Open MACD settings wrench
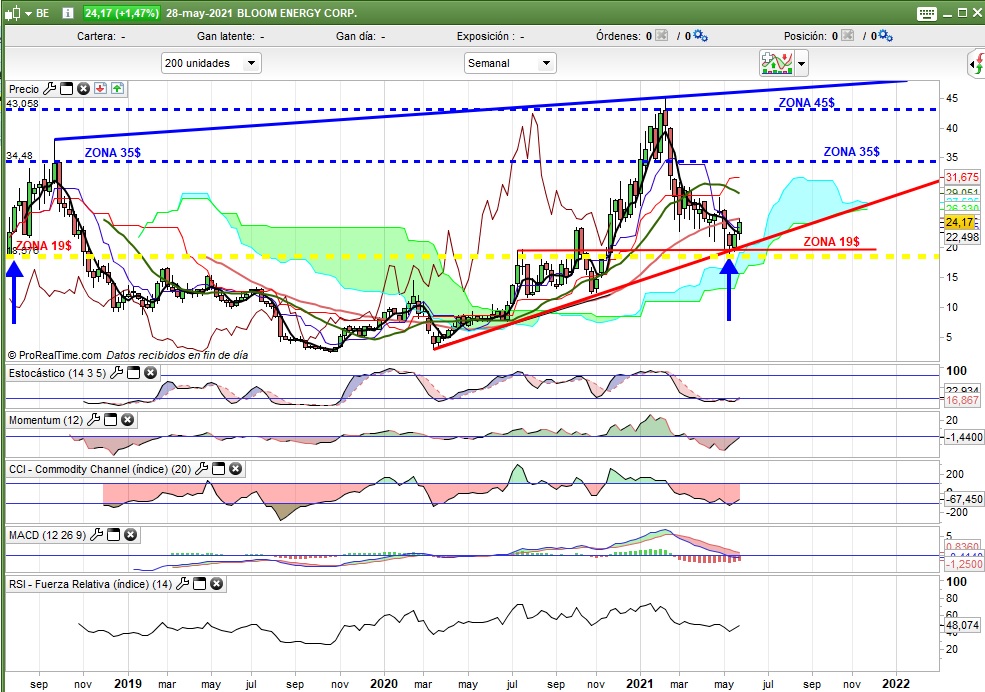985x692 pixels. click(x=97, y=535)
